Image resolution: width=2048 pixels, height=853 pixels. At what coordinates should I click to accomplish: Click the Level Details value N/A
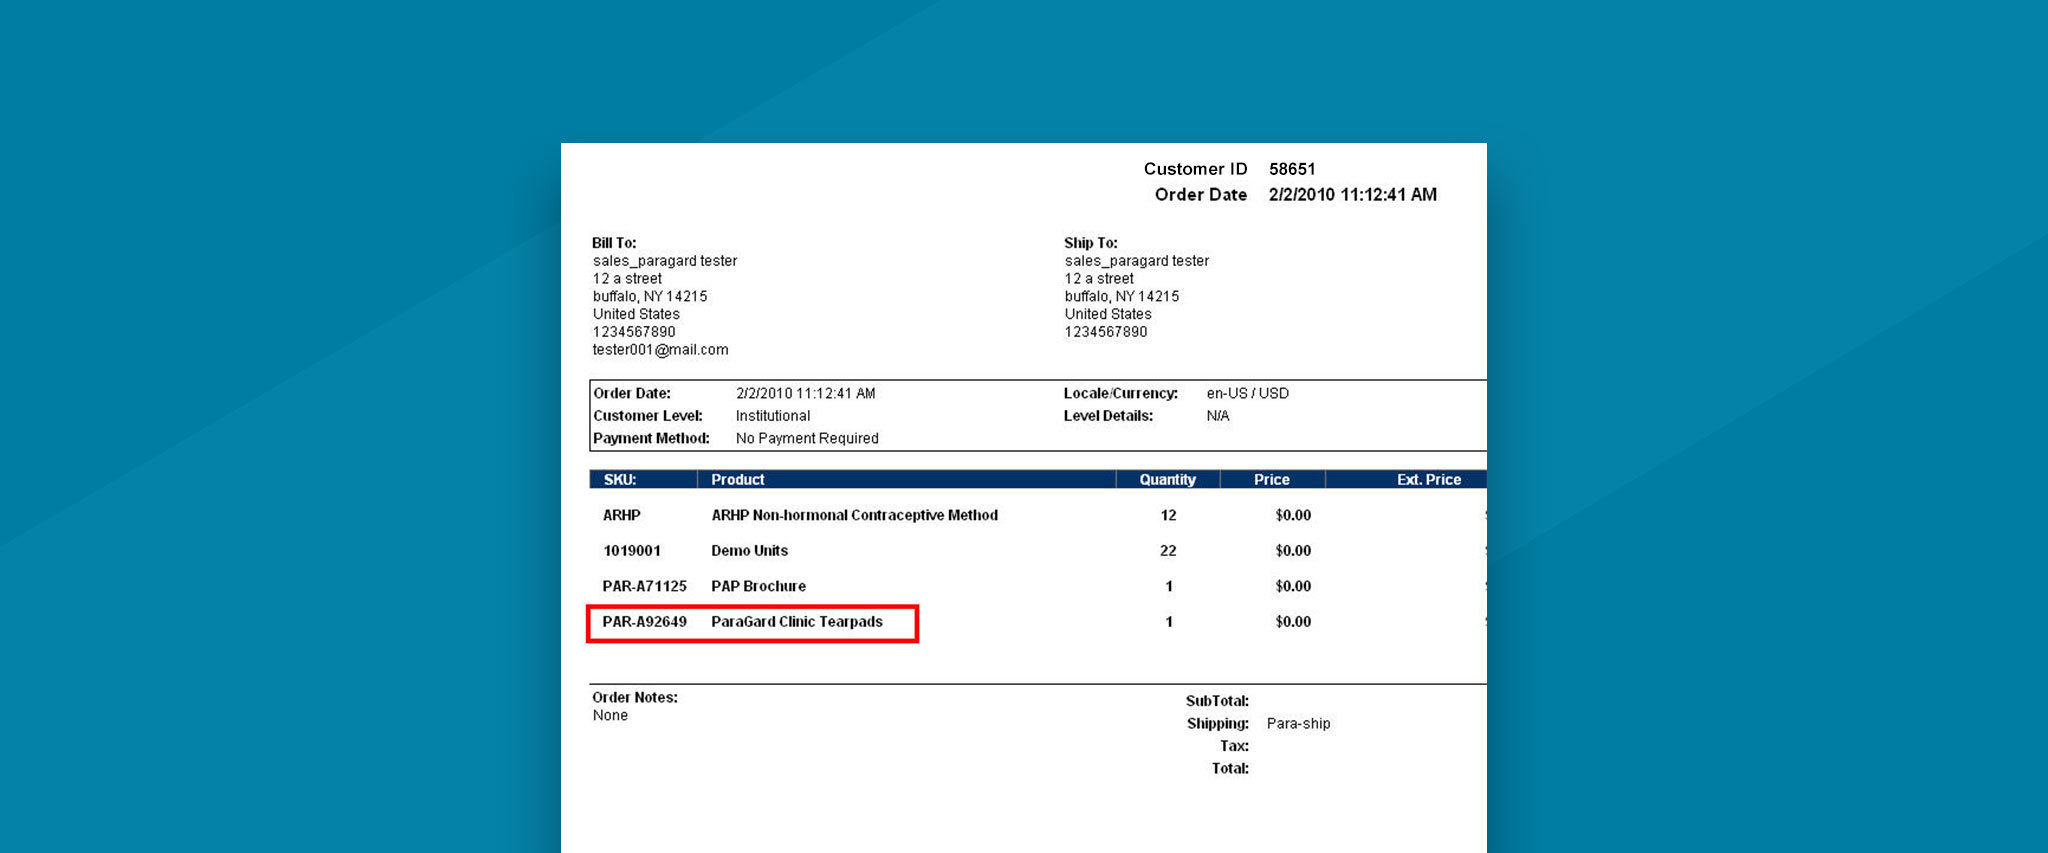coord(1218,416)
